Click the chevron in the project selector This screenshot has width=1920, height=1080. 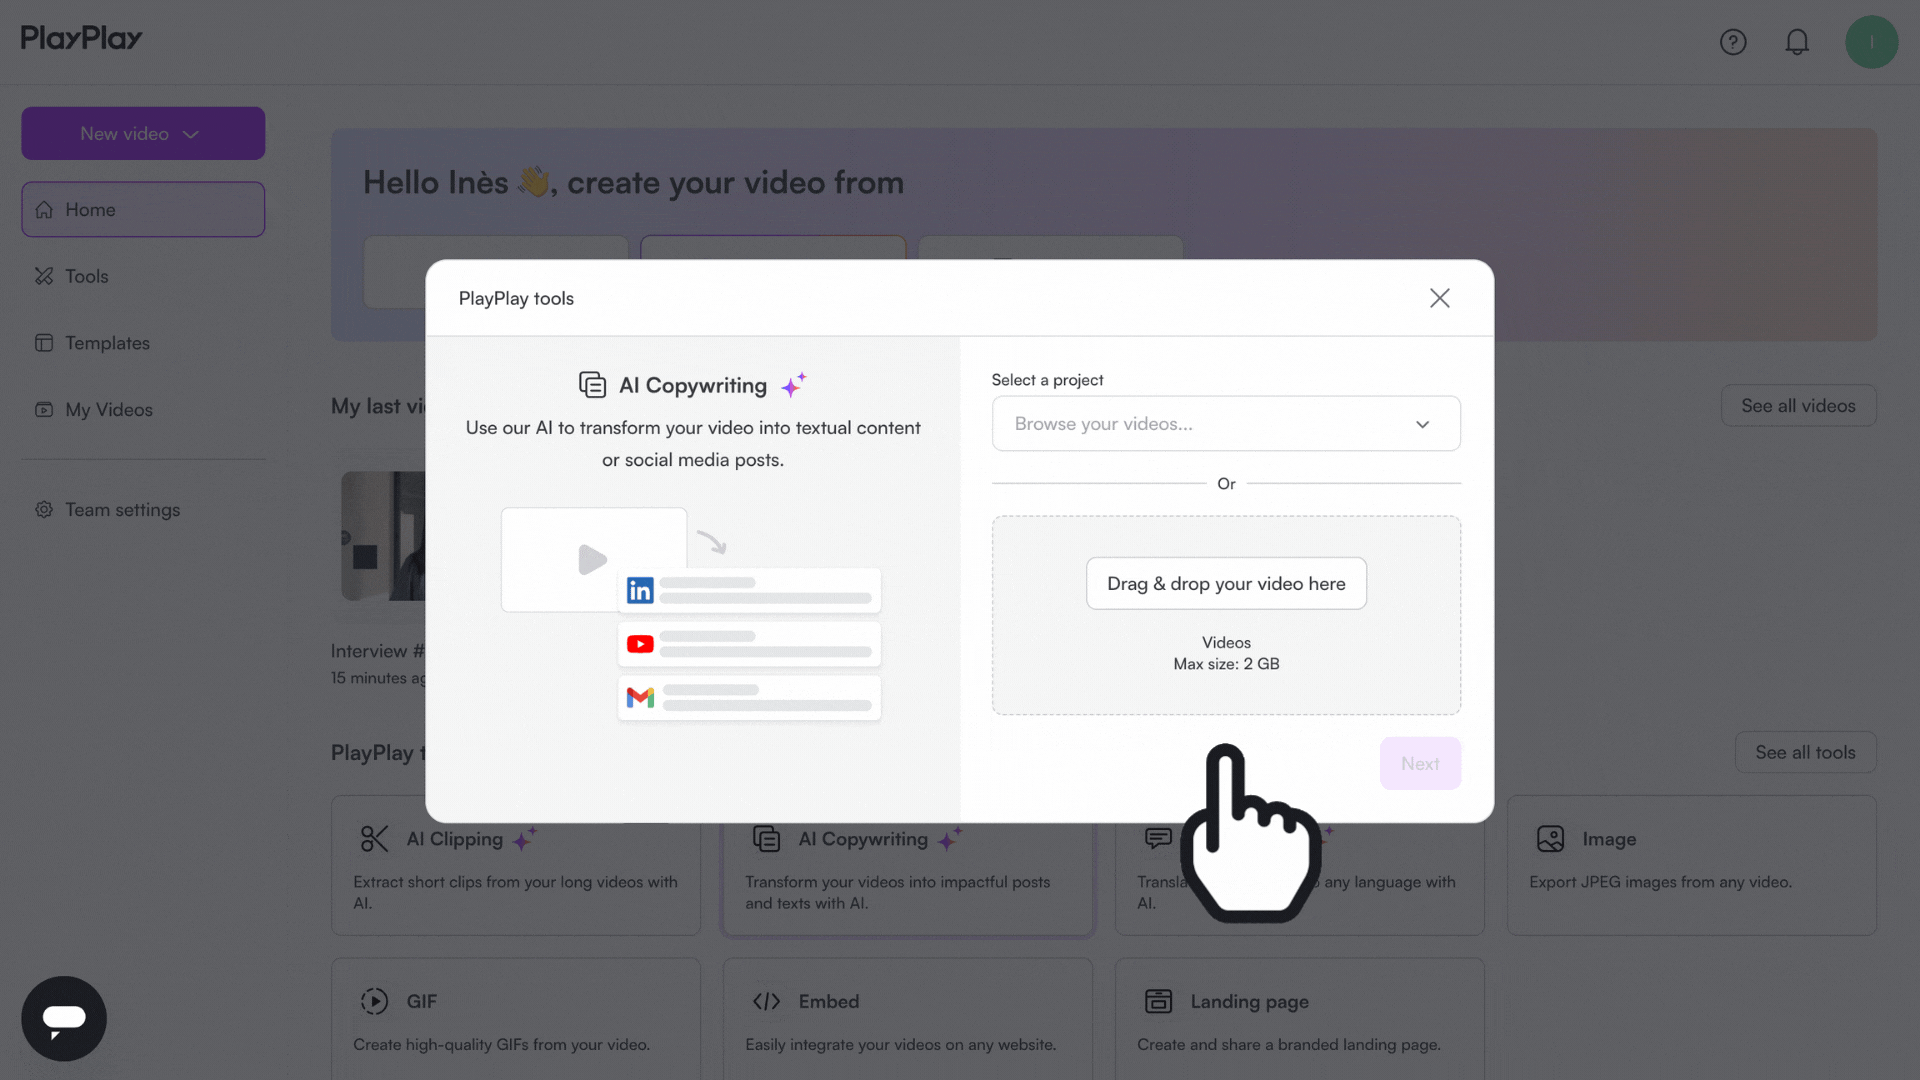click(x=1422, y=424)
